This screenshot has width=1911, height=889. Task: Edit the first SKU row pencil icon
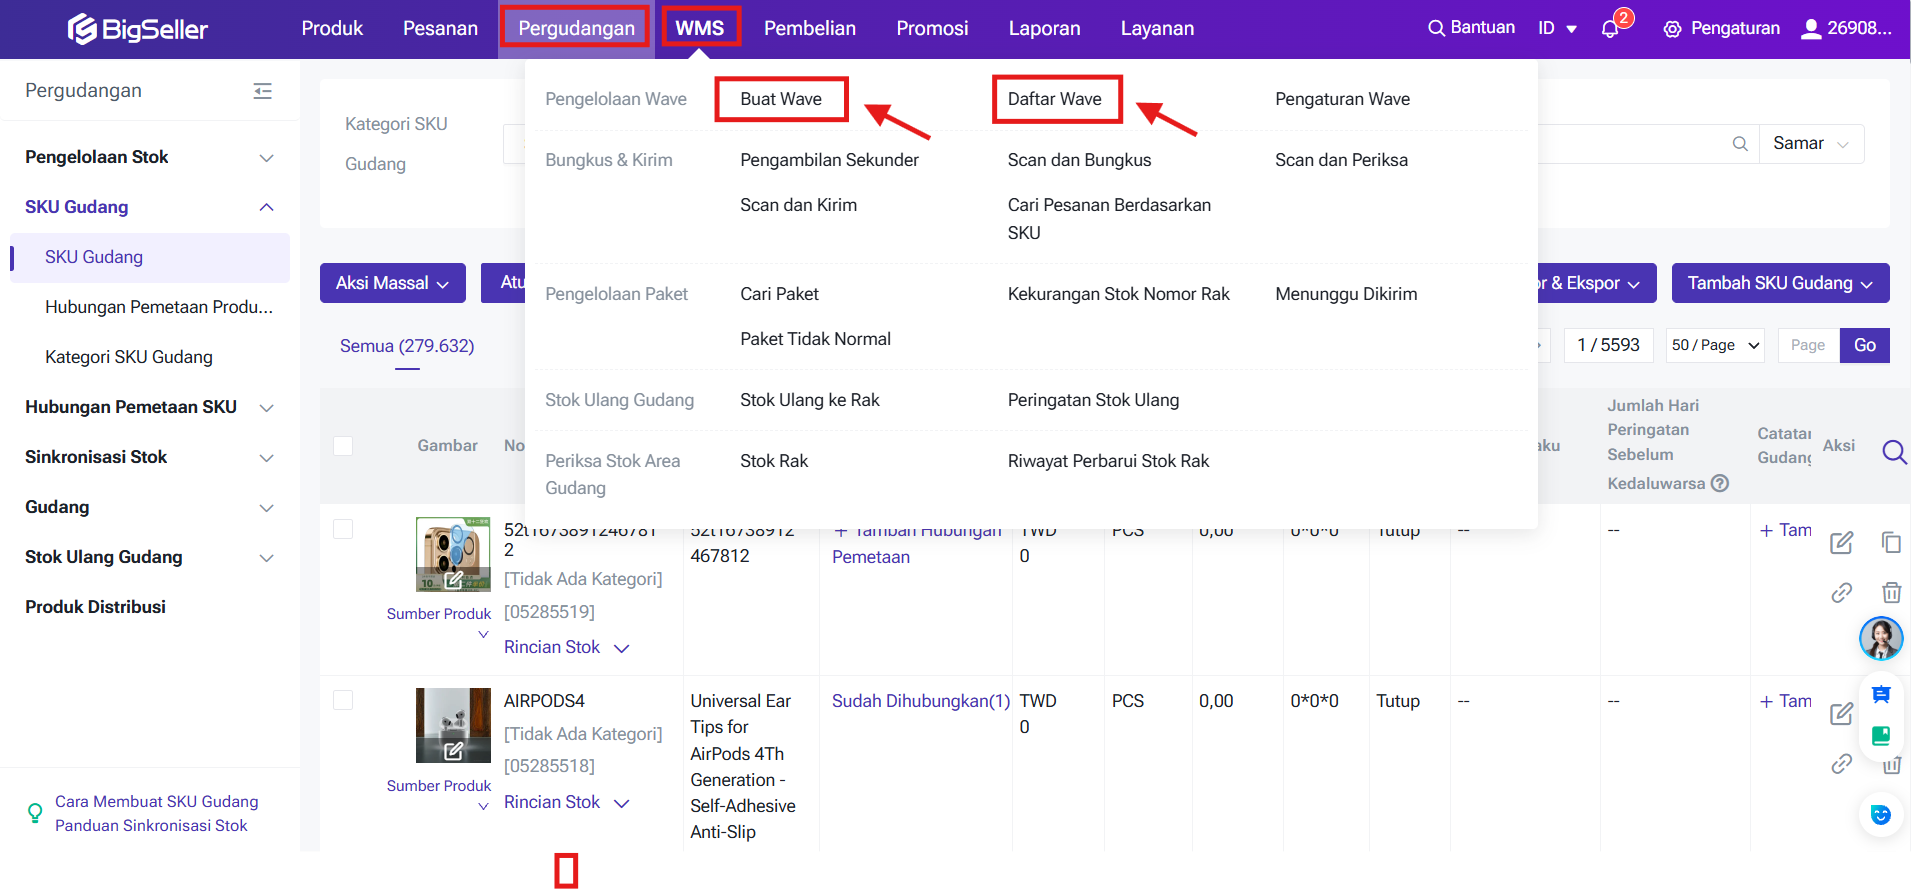1841,543
